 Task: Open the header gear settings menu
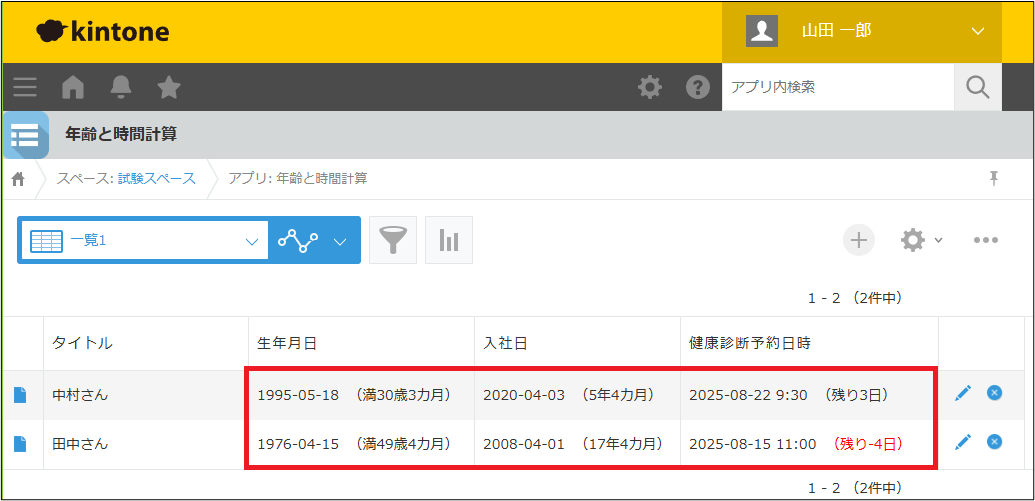[x=650, y=87]
